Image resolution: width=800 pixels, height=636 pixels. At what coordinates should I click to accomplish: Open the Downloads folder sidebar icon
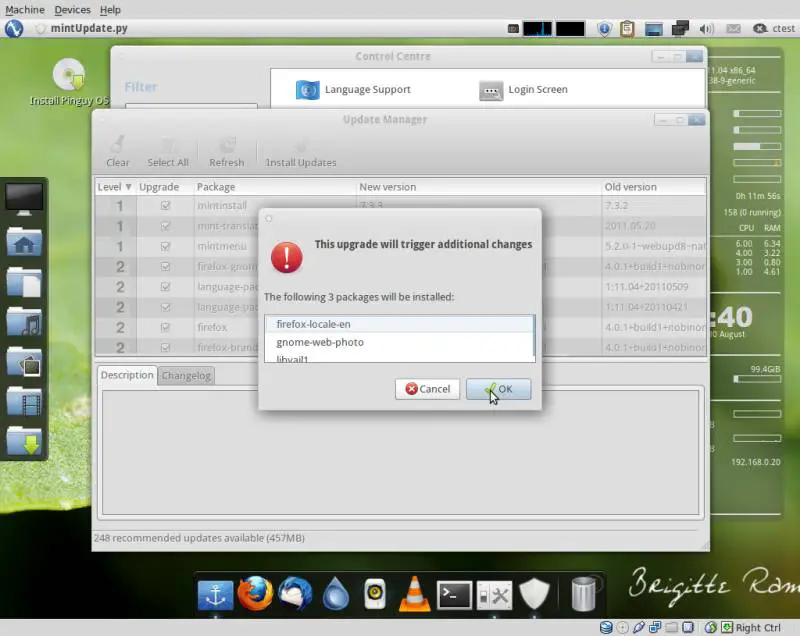tap(24, 441)
